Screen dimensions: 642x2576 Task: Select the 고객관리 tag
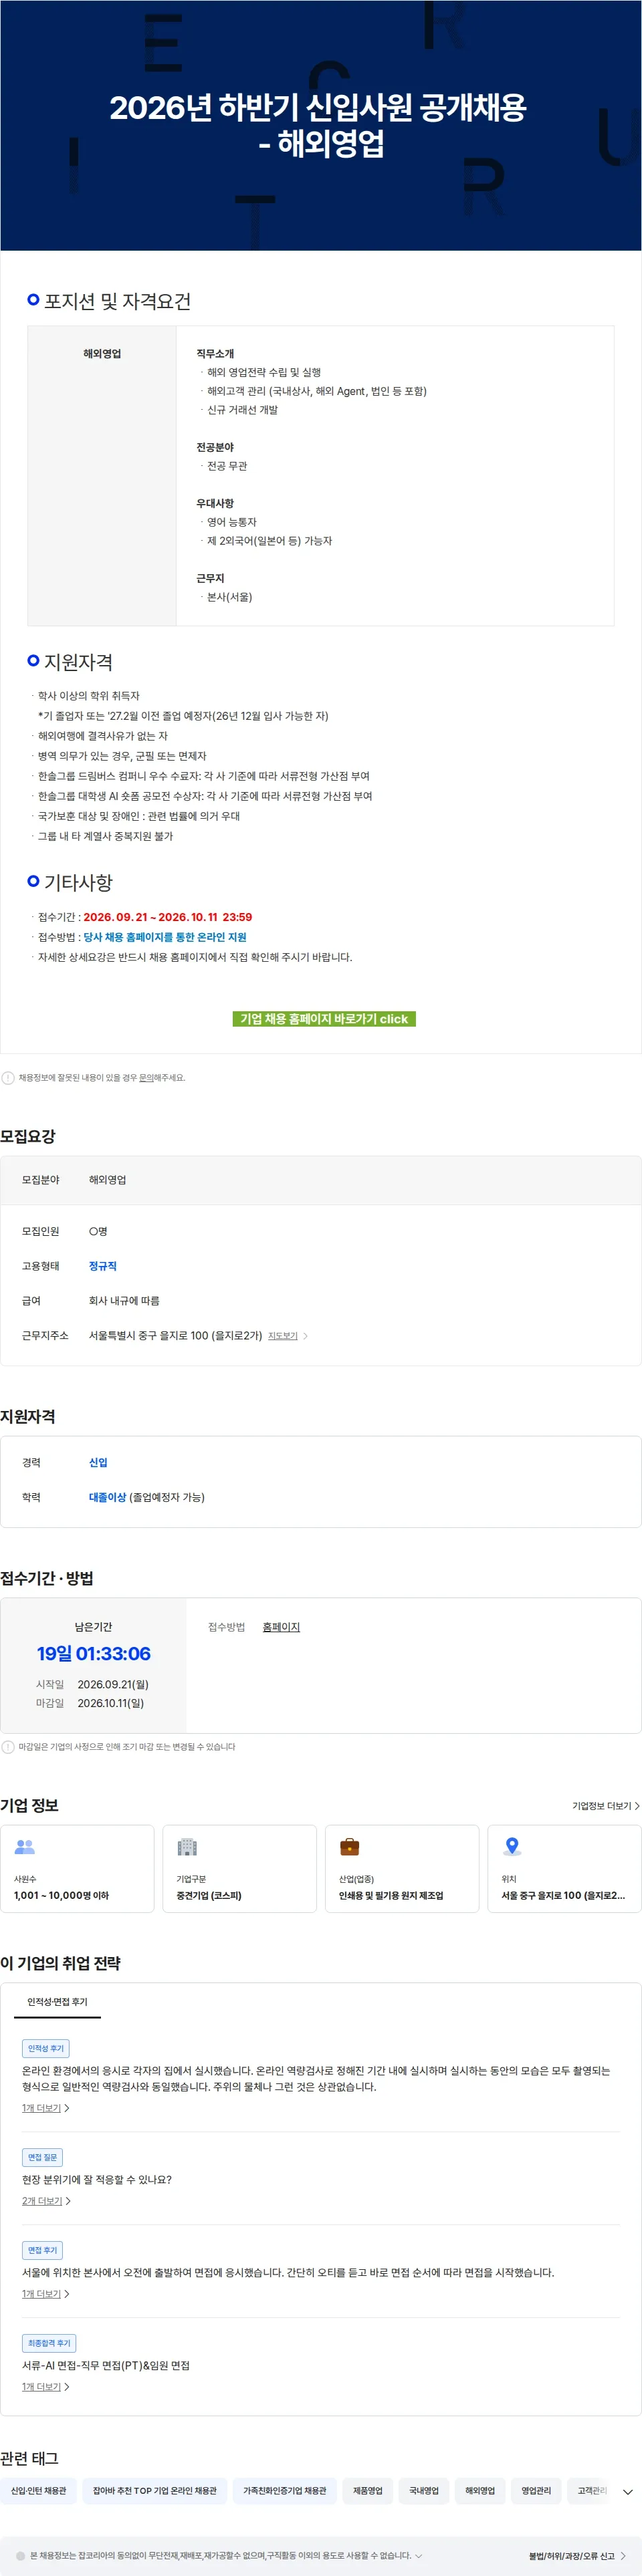point(591,2490)
